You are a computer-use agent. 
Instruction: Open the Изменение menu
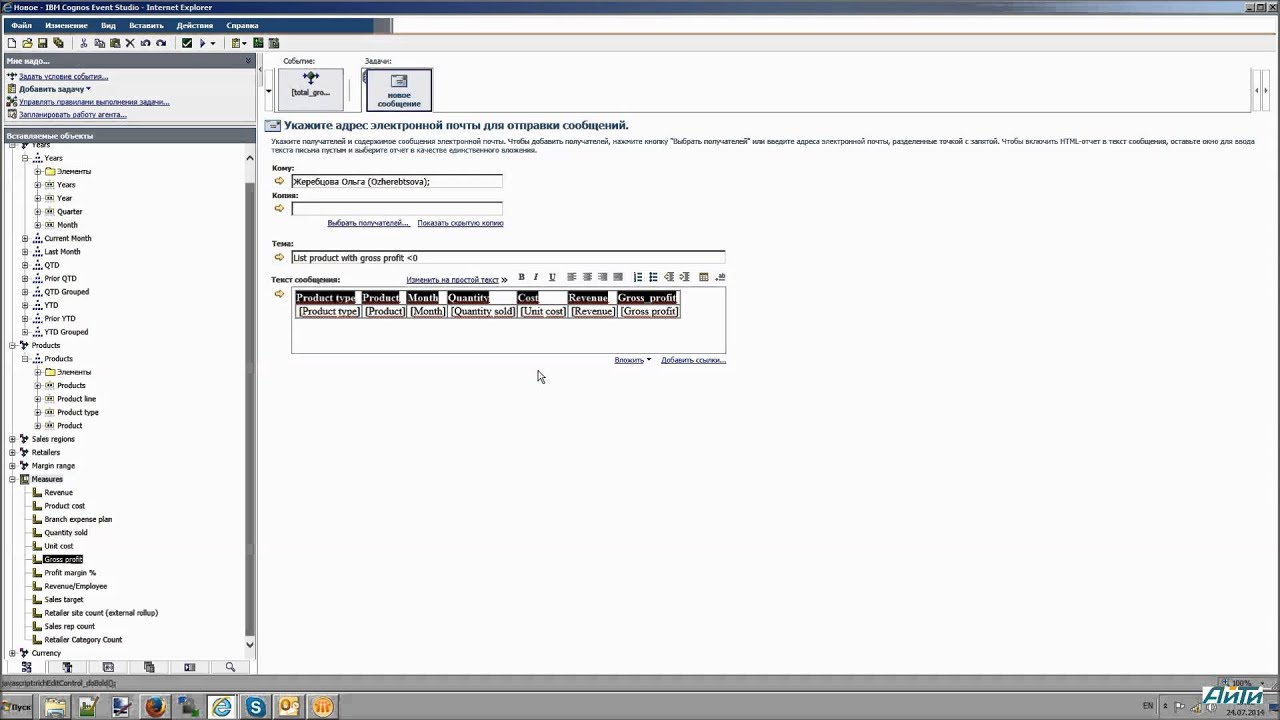pyautogui.click(x=66, y=25)
